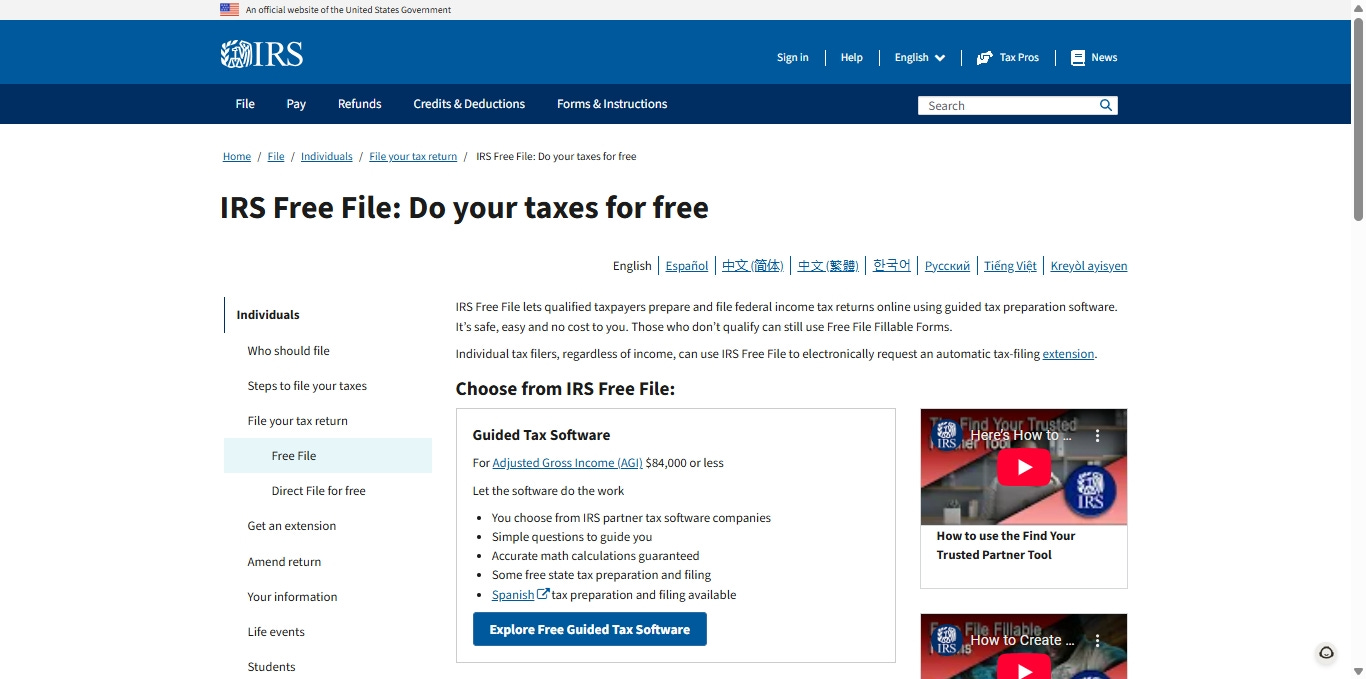Click the News newspaper icon
The height and width of the screenshot is (679, 1366).
[x=1078, y=58]
